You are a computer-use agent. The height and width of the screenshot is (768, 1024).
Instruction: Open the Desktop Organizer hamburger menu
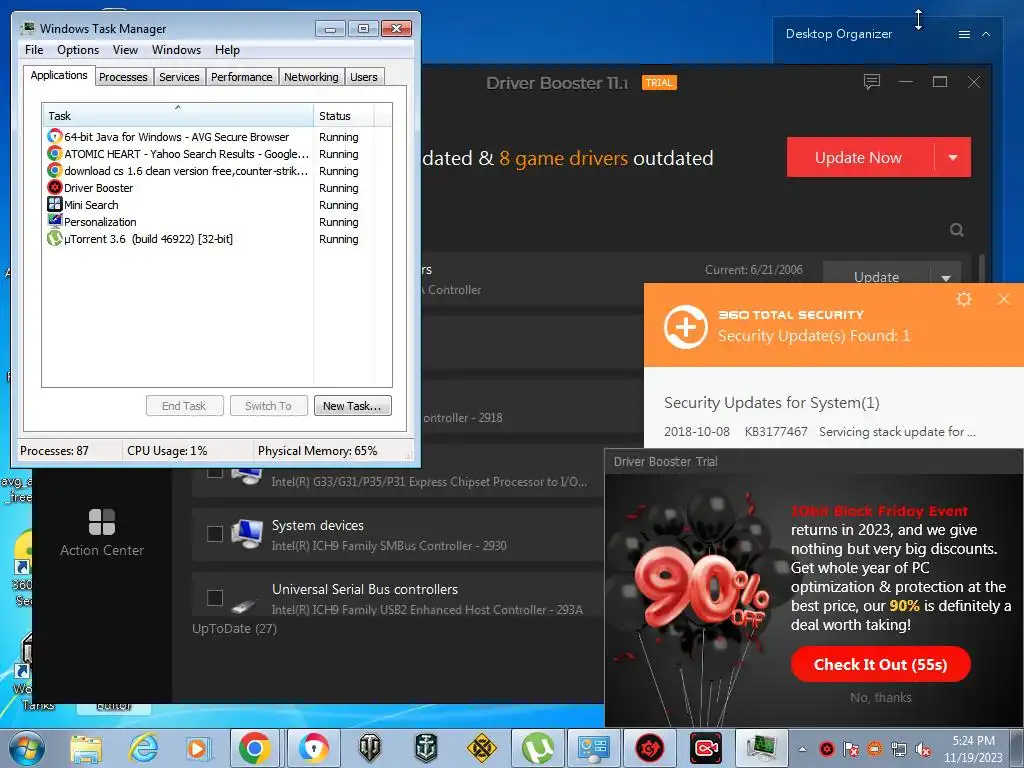[964, 35]
